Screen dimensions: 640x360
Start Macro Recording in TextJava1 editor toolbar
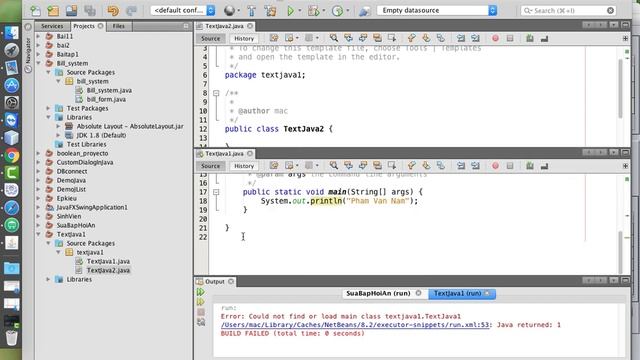(495, 166)
